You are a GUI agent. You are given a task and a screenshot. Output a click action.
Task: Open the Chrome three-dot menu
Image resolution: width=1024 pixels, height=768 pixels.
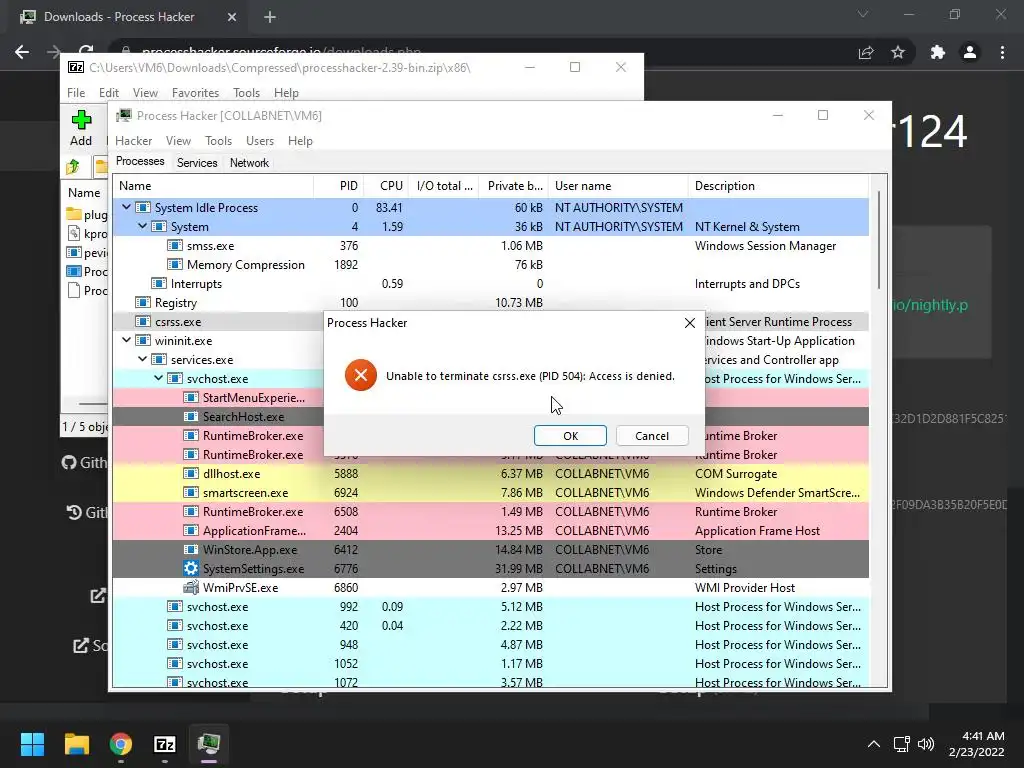[1002, 52]
